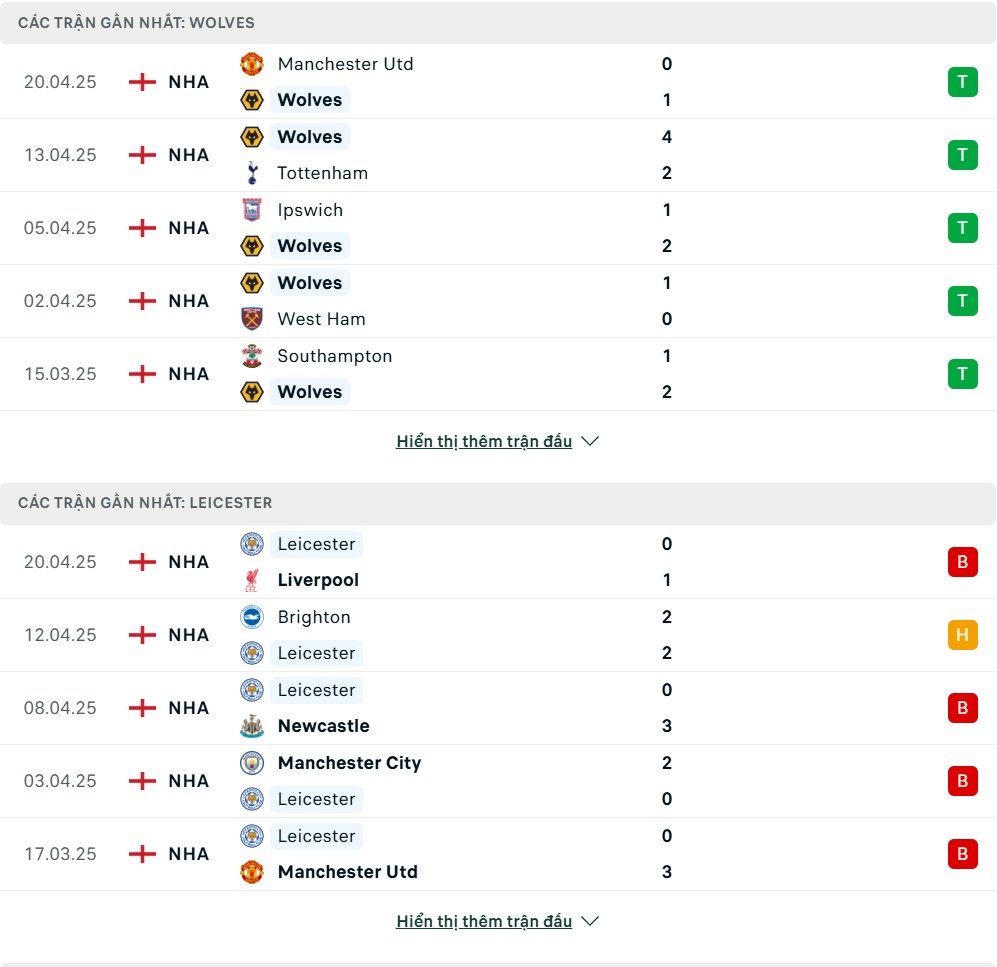Image resolution: width=997 pixels, height=967 pixels.
Task: Click the Newcastle club crest
Action: pyautogui.click(x=252, y=725)
